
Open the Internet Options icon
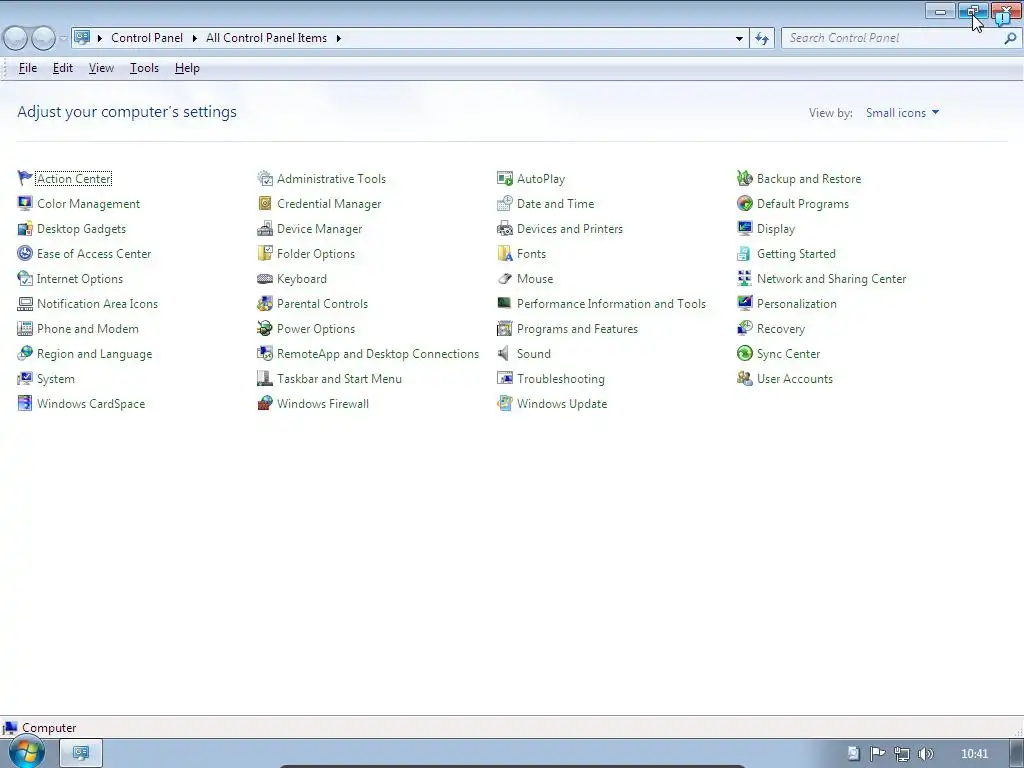coord(25,278)
